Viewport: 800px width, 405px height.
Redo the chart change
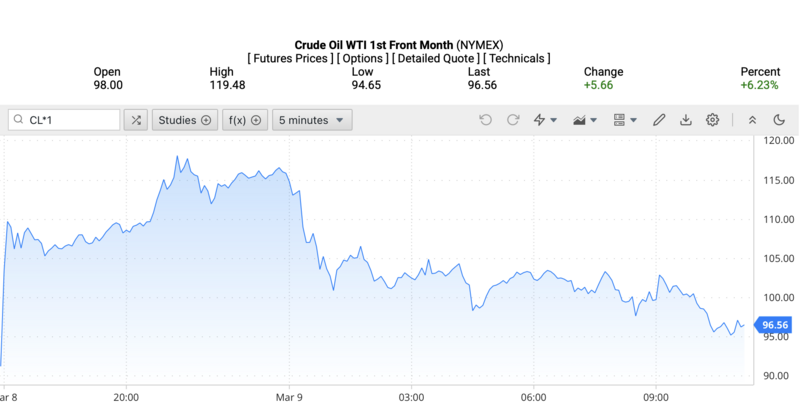[x=513, y=120]
